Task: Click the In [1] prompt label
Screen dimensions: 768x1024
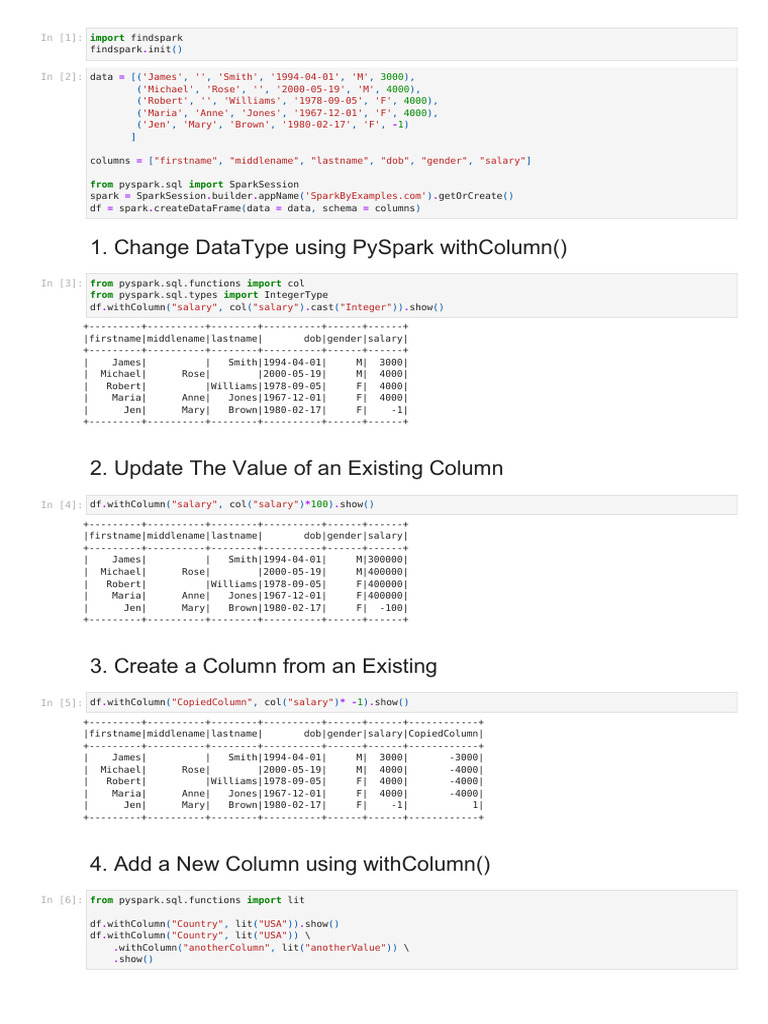Action: 61,38
